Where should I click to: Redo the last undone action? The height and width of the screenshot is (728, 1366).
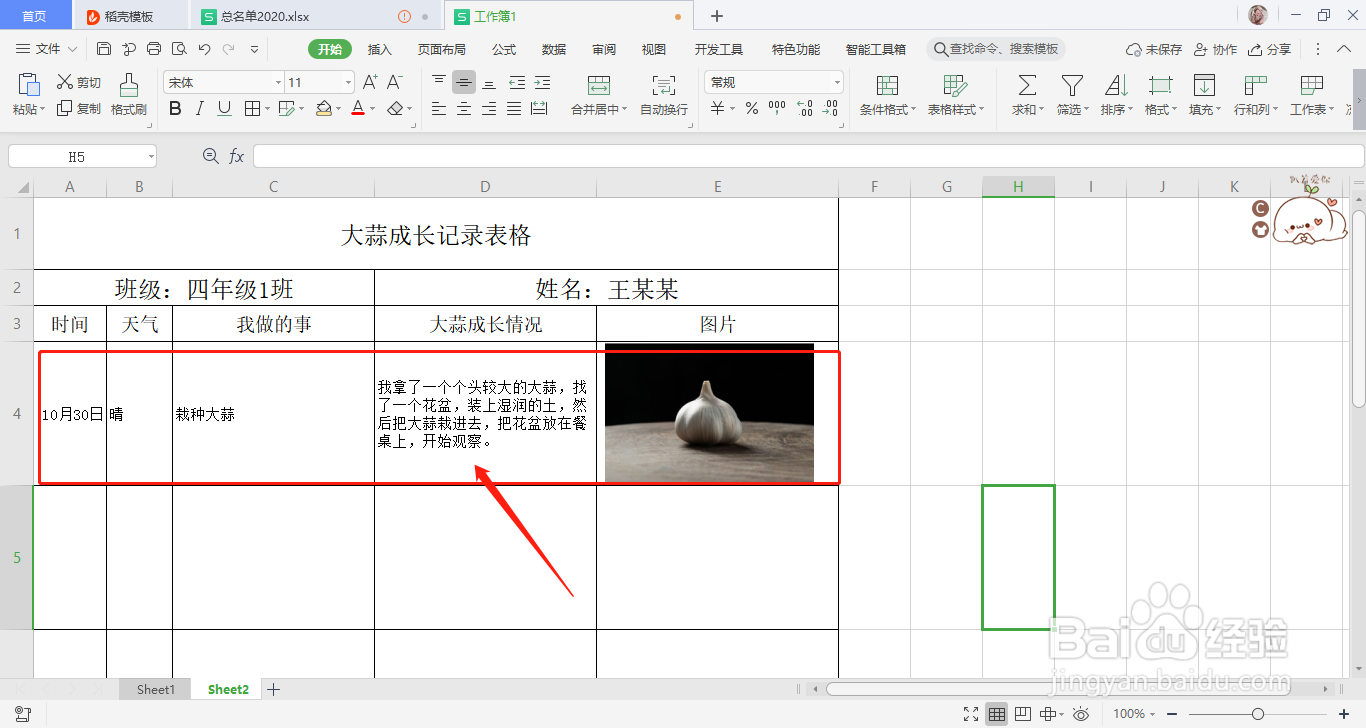pos(229,49)
